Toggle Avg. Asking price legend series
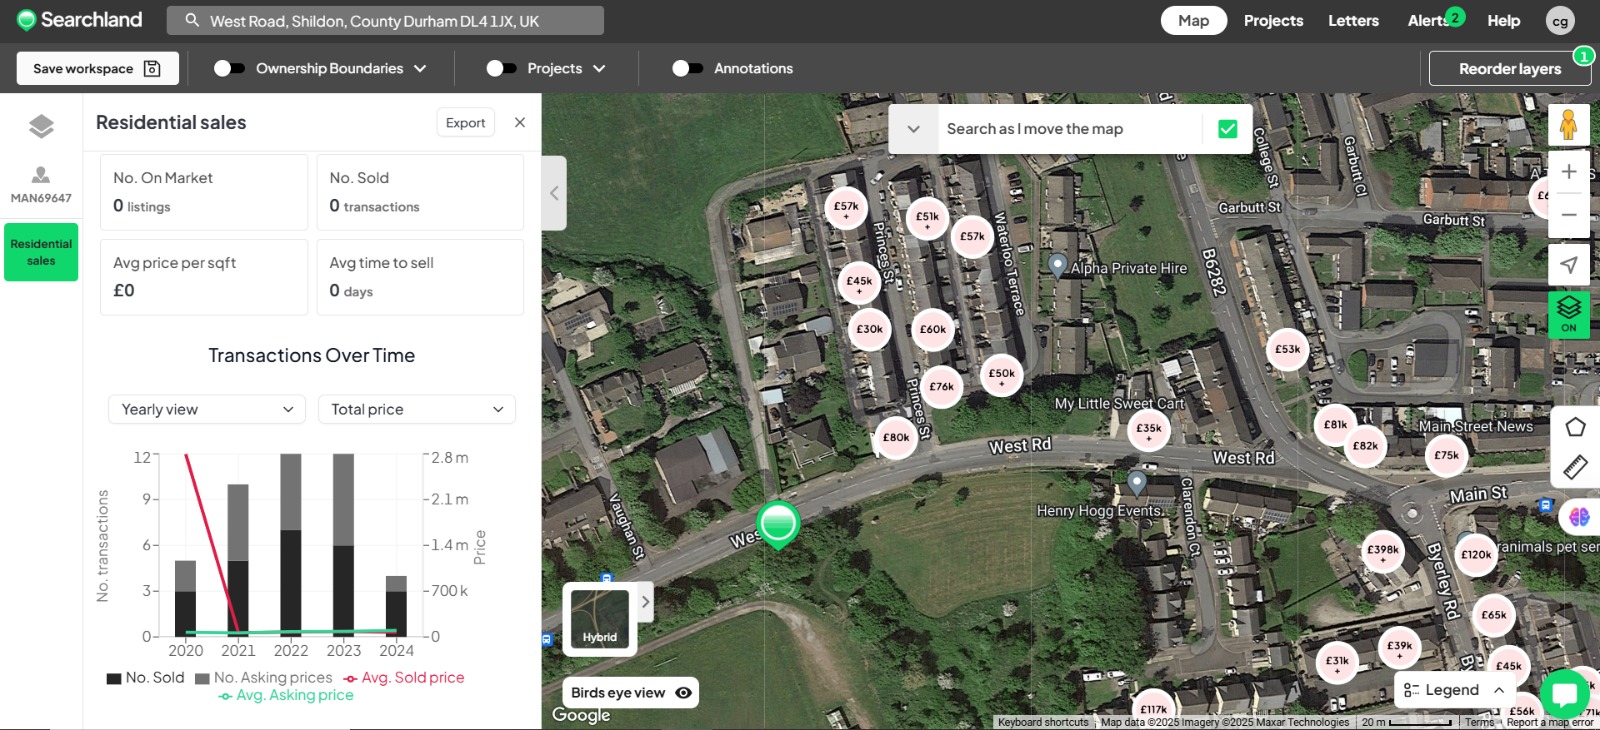The height and width of the screenshot is (730, 1600). pos(286,695)
